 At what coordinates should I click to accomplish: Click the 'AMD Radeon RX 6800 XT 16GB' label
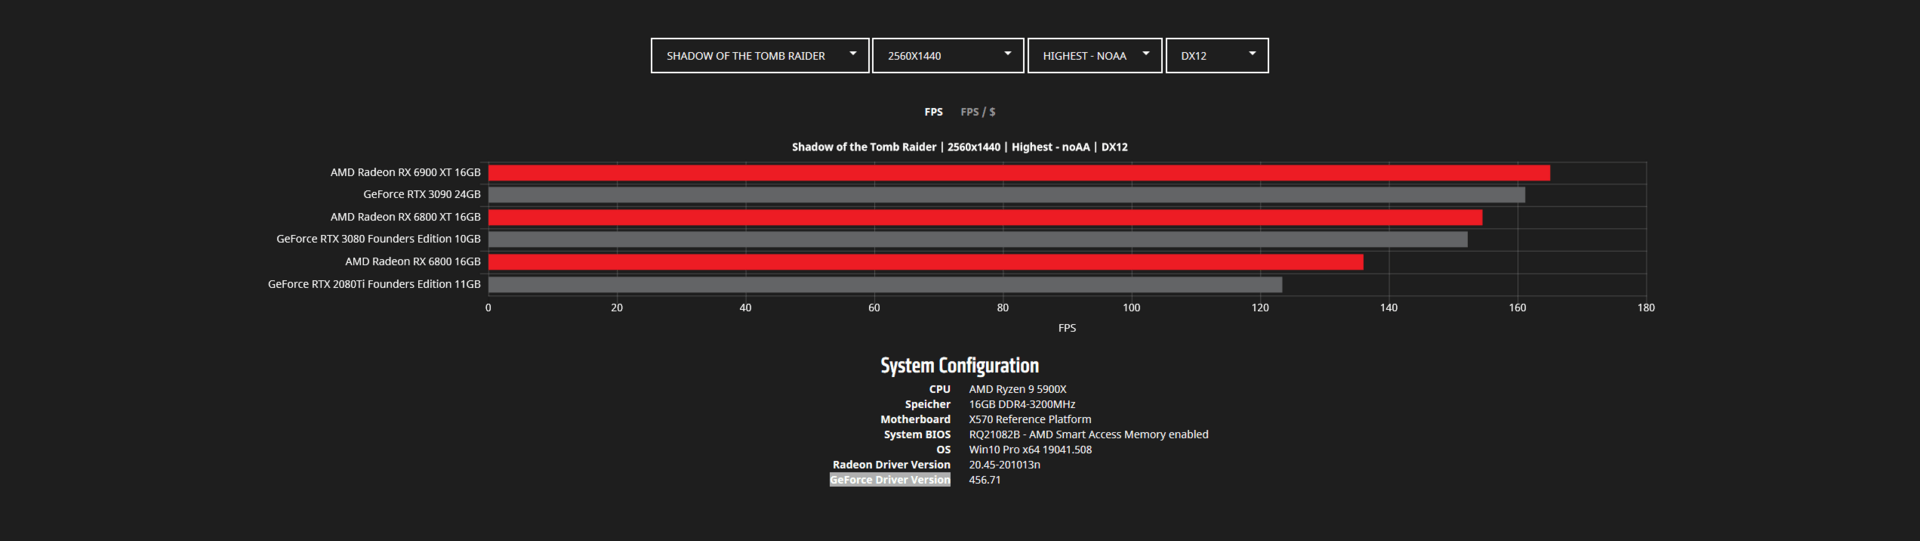click(x=405, y=217)
